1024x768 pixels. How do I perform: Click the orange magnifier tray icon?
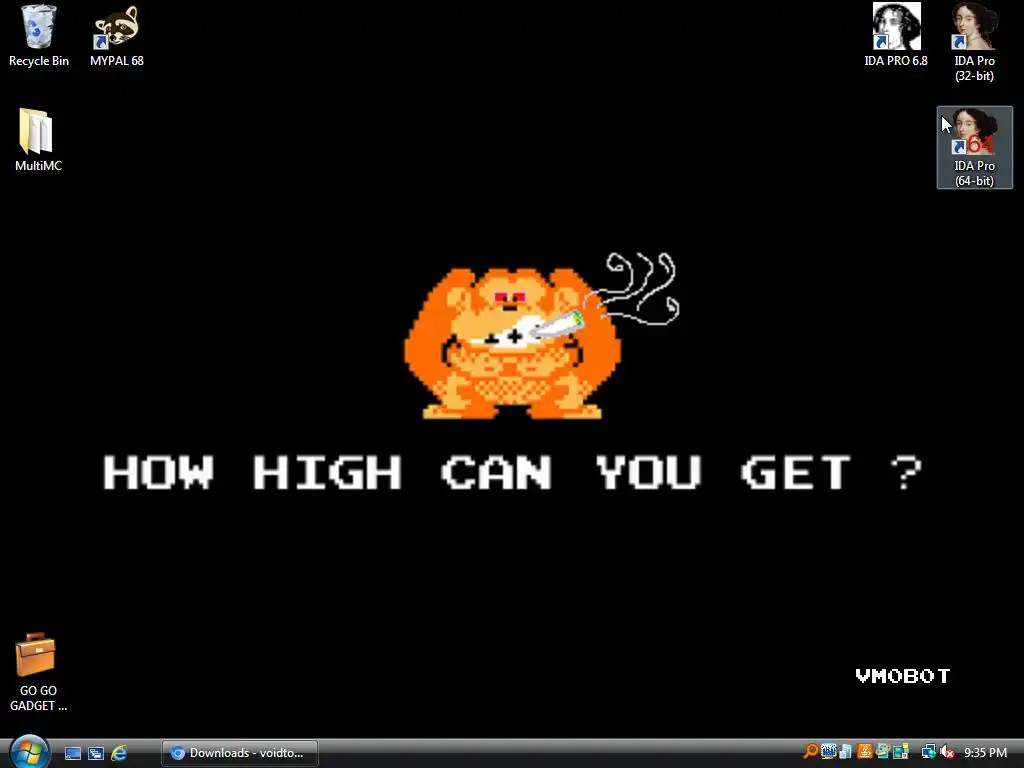pyautogui.click(x=810, y=752)
